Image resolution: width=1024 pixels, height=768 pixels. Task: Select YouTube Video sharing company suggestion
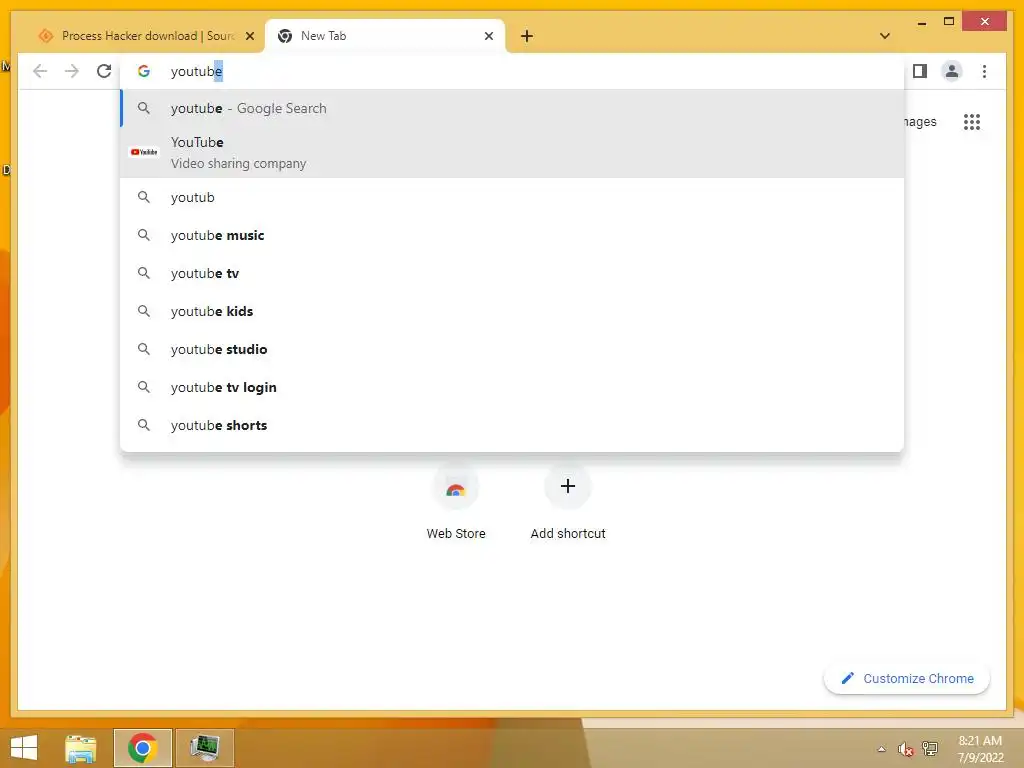click(512, 153)
